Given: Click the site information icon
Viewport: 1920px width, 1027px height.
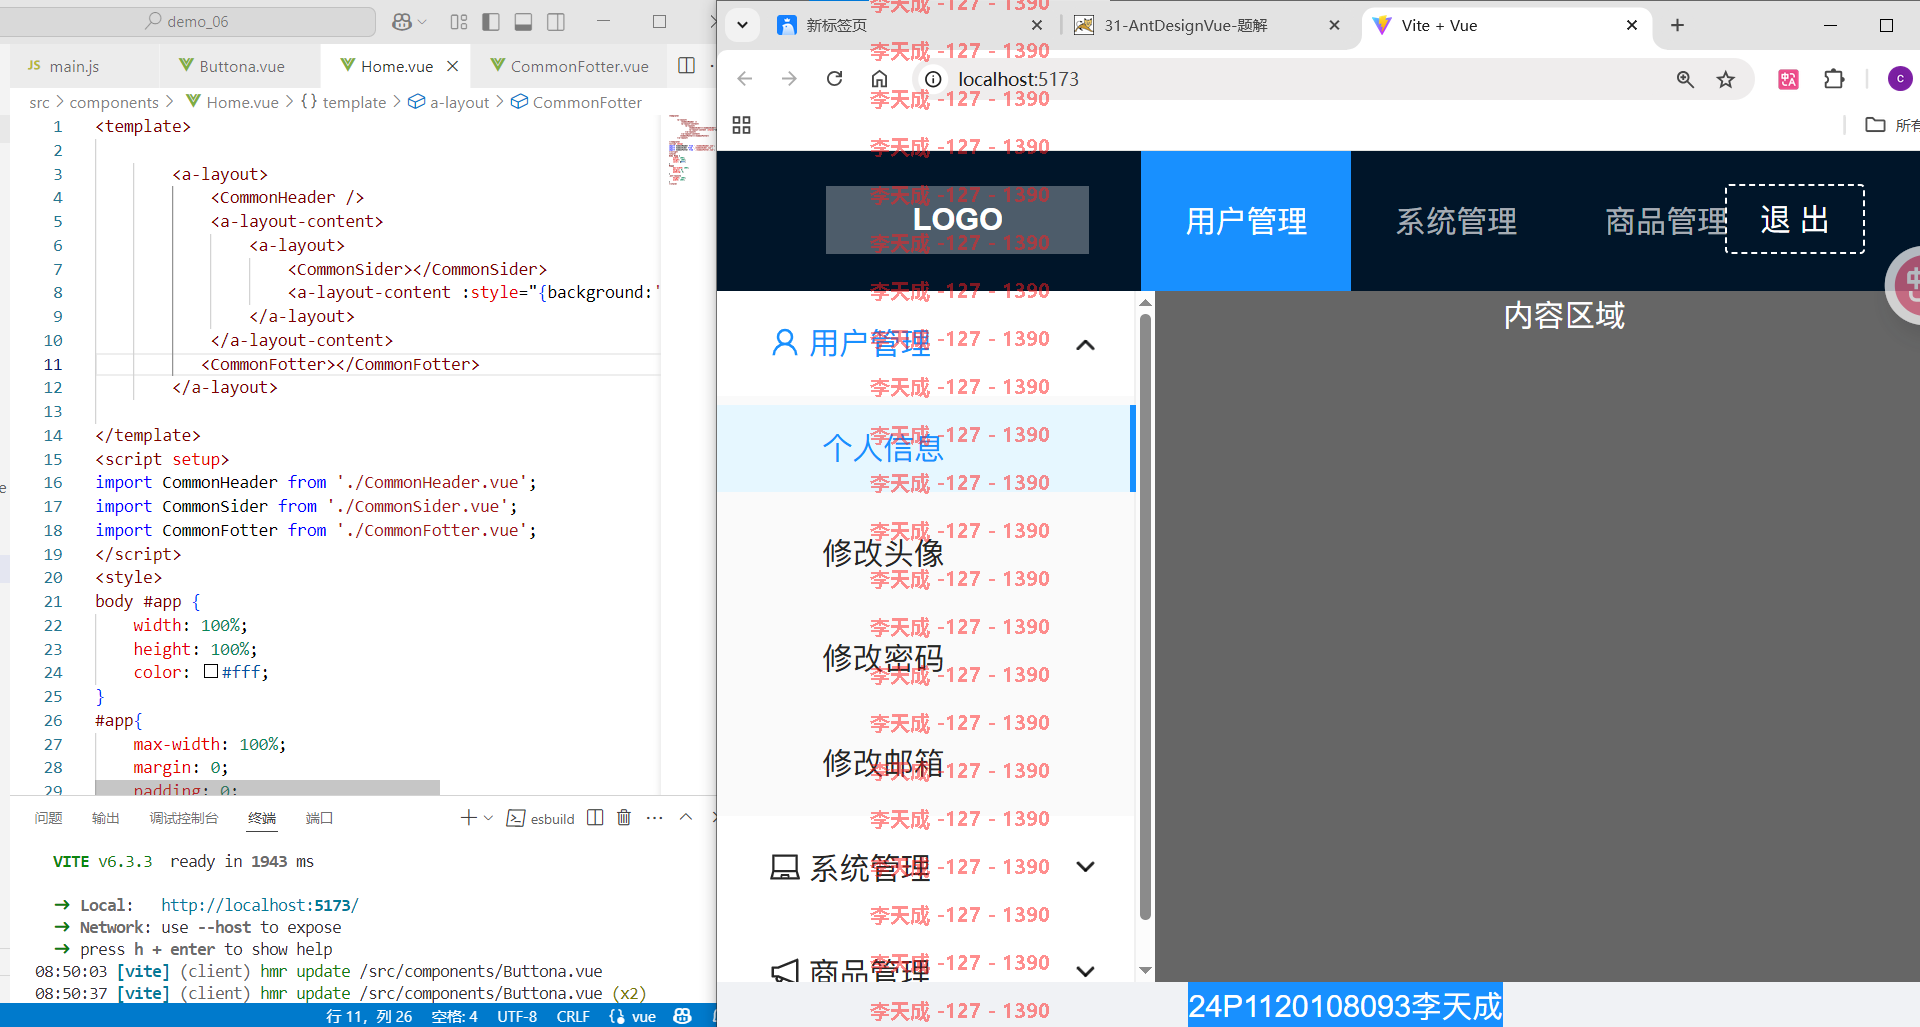Looking at the screenshot, I should (x=933, y=79).
